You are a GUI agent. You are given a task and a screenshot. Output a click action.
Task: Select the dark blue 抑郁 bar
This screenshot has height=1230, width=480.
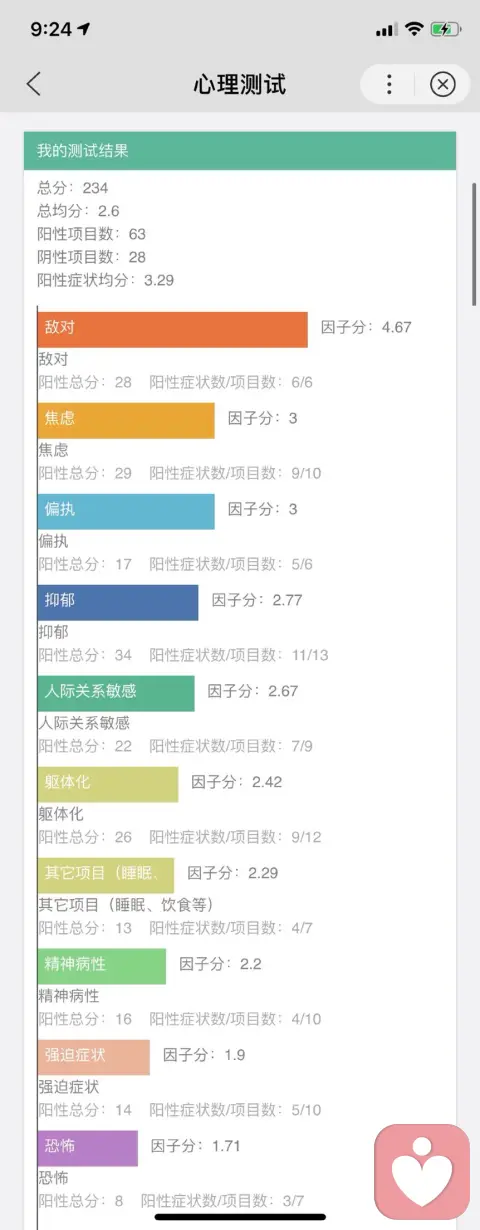tap(118, 602)
